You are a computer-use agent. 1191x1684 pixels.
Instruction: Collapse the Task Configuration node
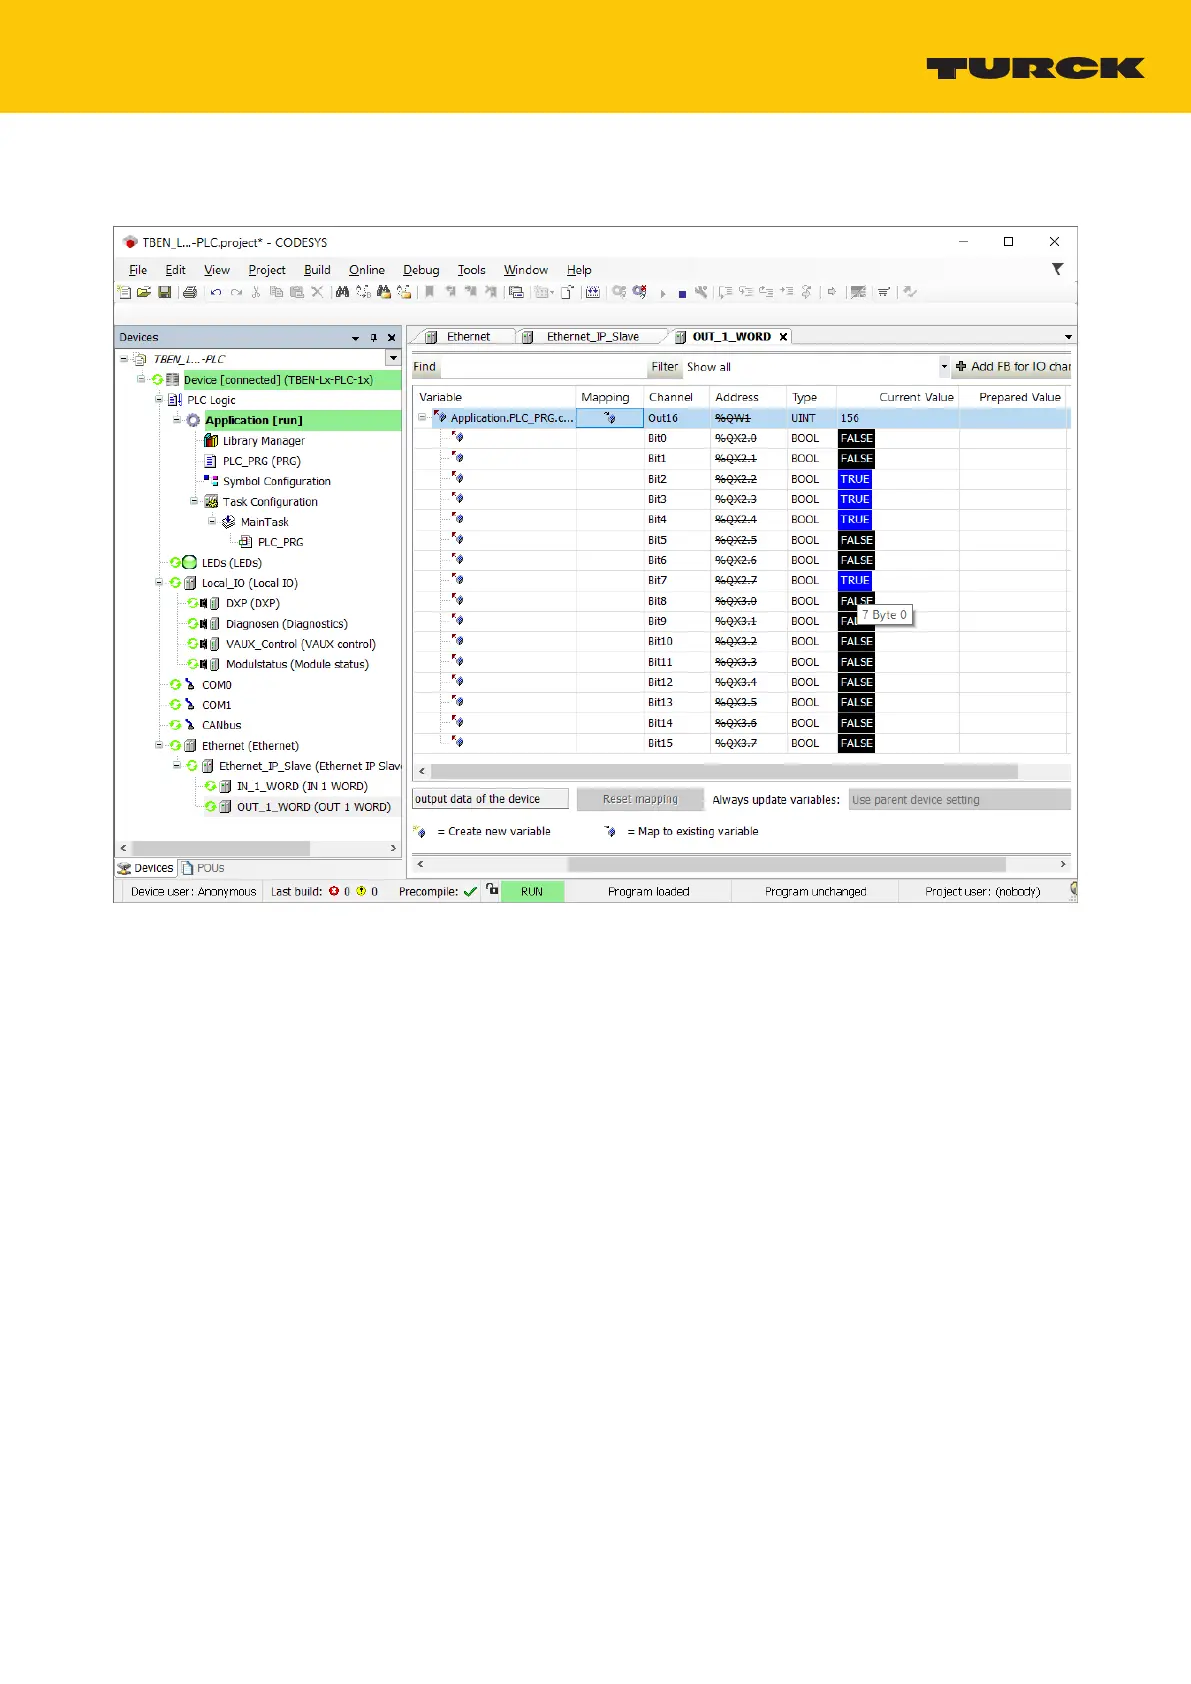[x=194, y=501]
